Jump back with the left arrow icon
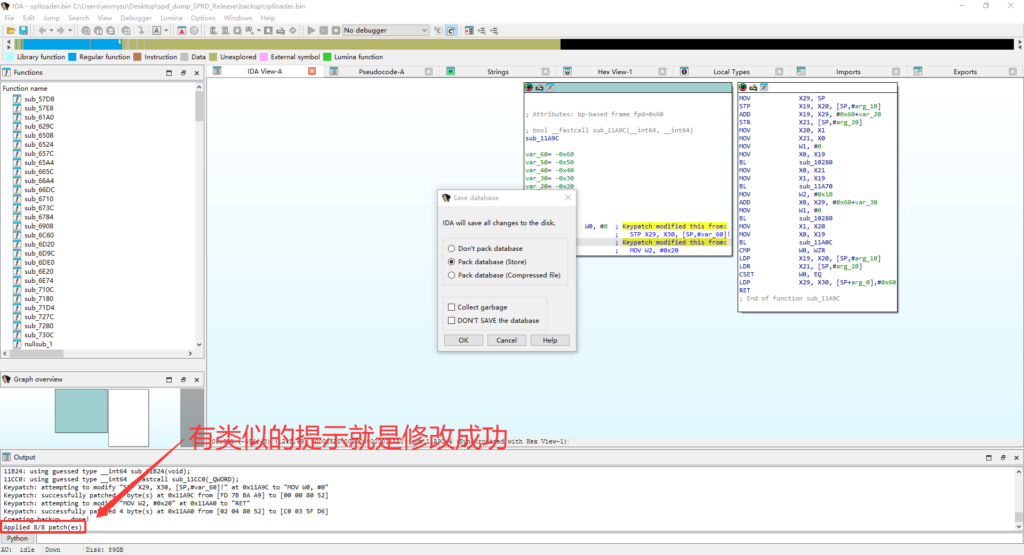Screen dimensions: 1024x555 click(42, 31)
